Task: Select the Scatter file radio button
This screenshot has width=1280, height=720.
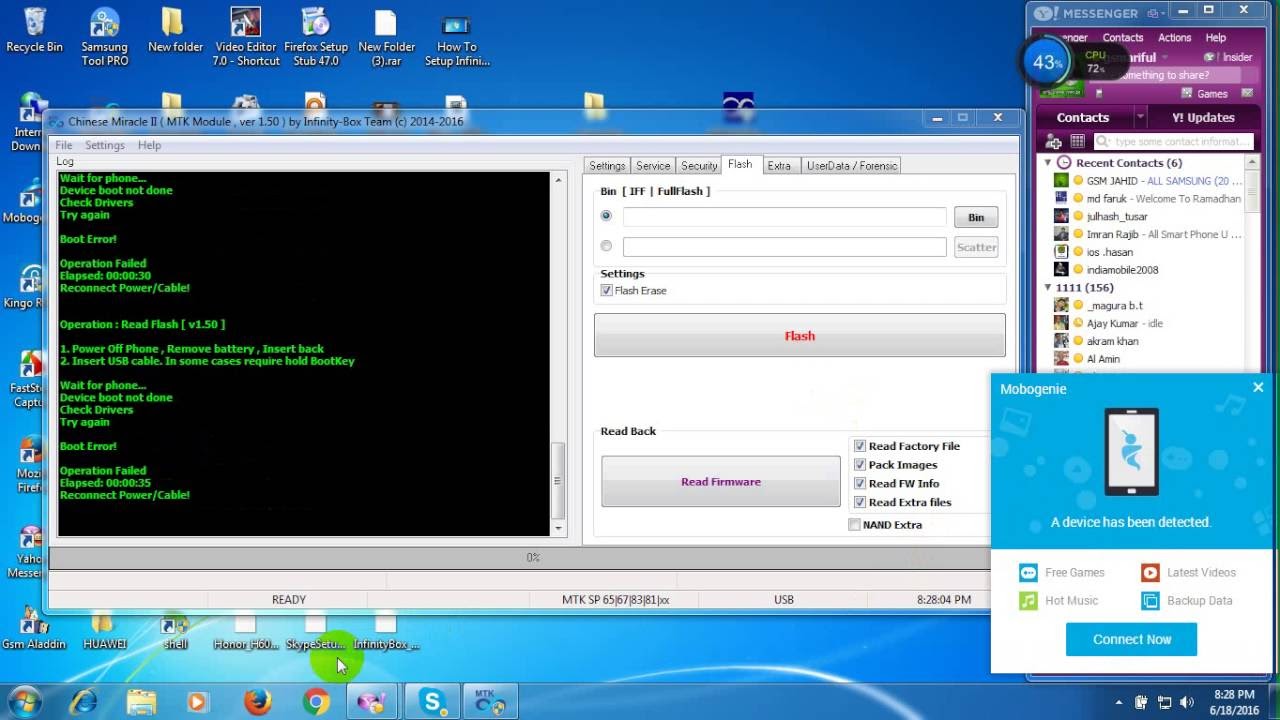Action: (606, 246)
